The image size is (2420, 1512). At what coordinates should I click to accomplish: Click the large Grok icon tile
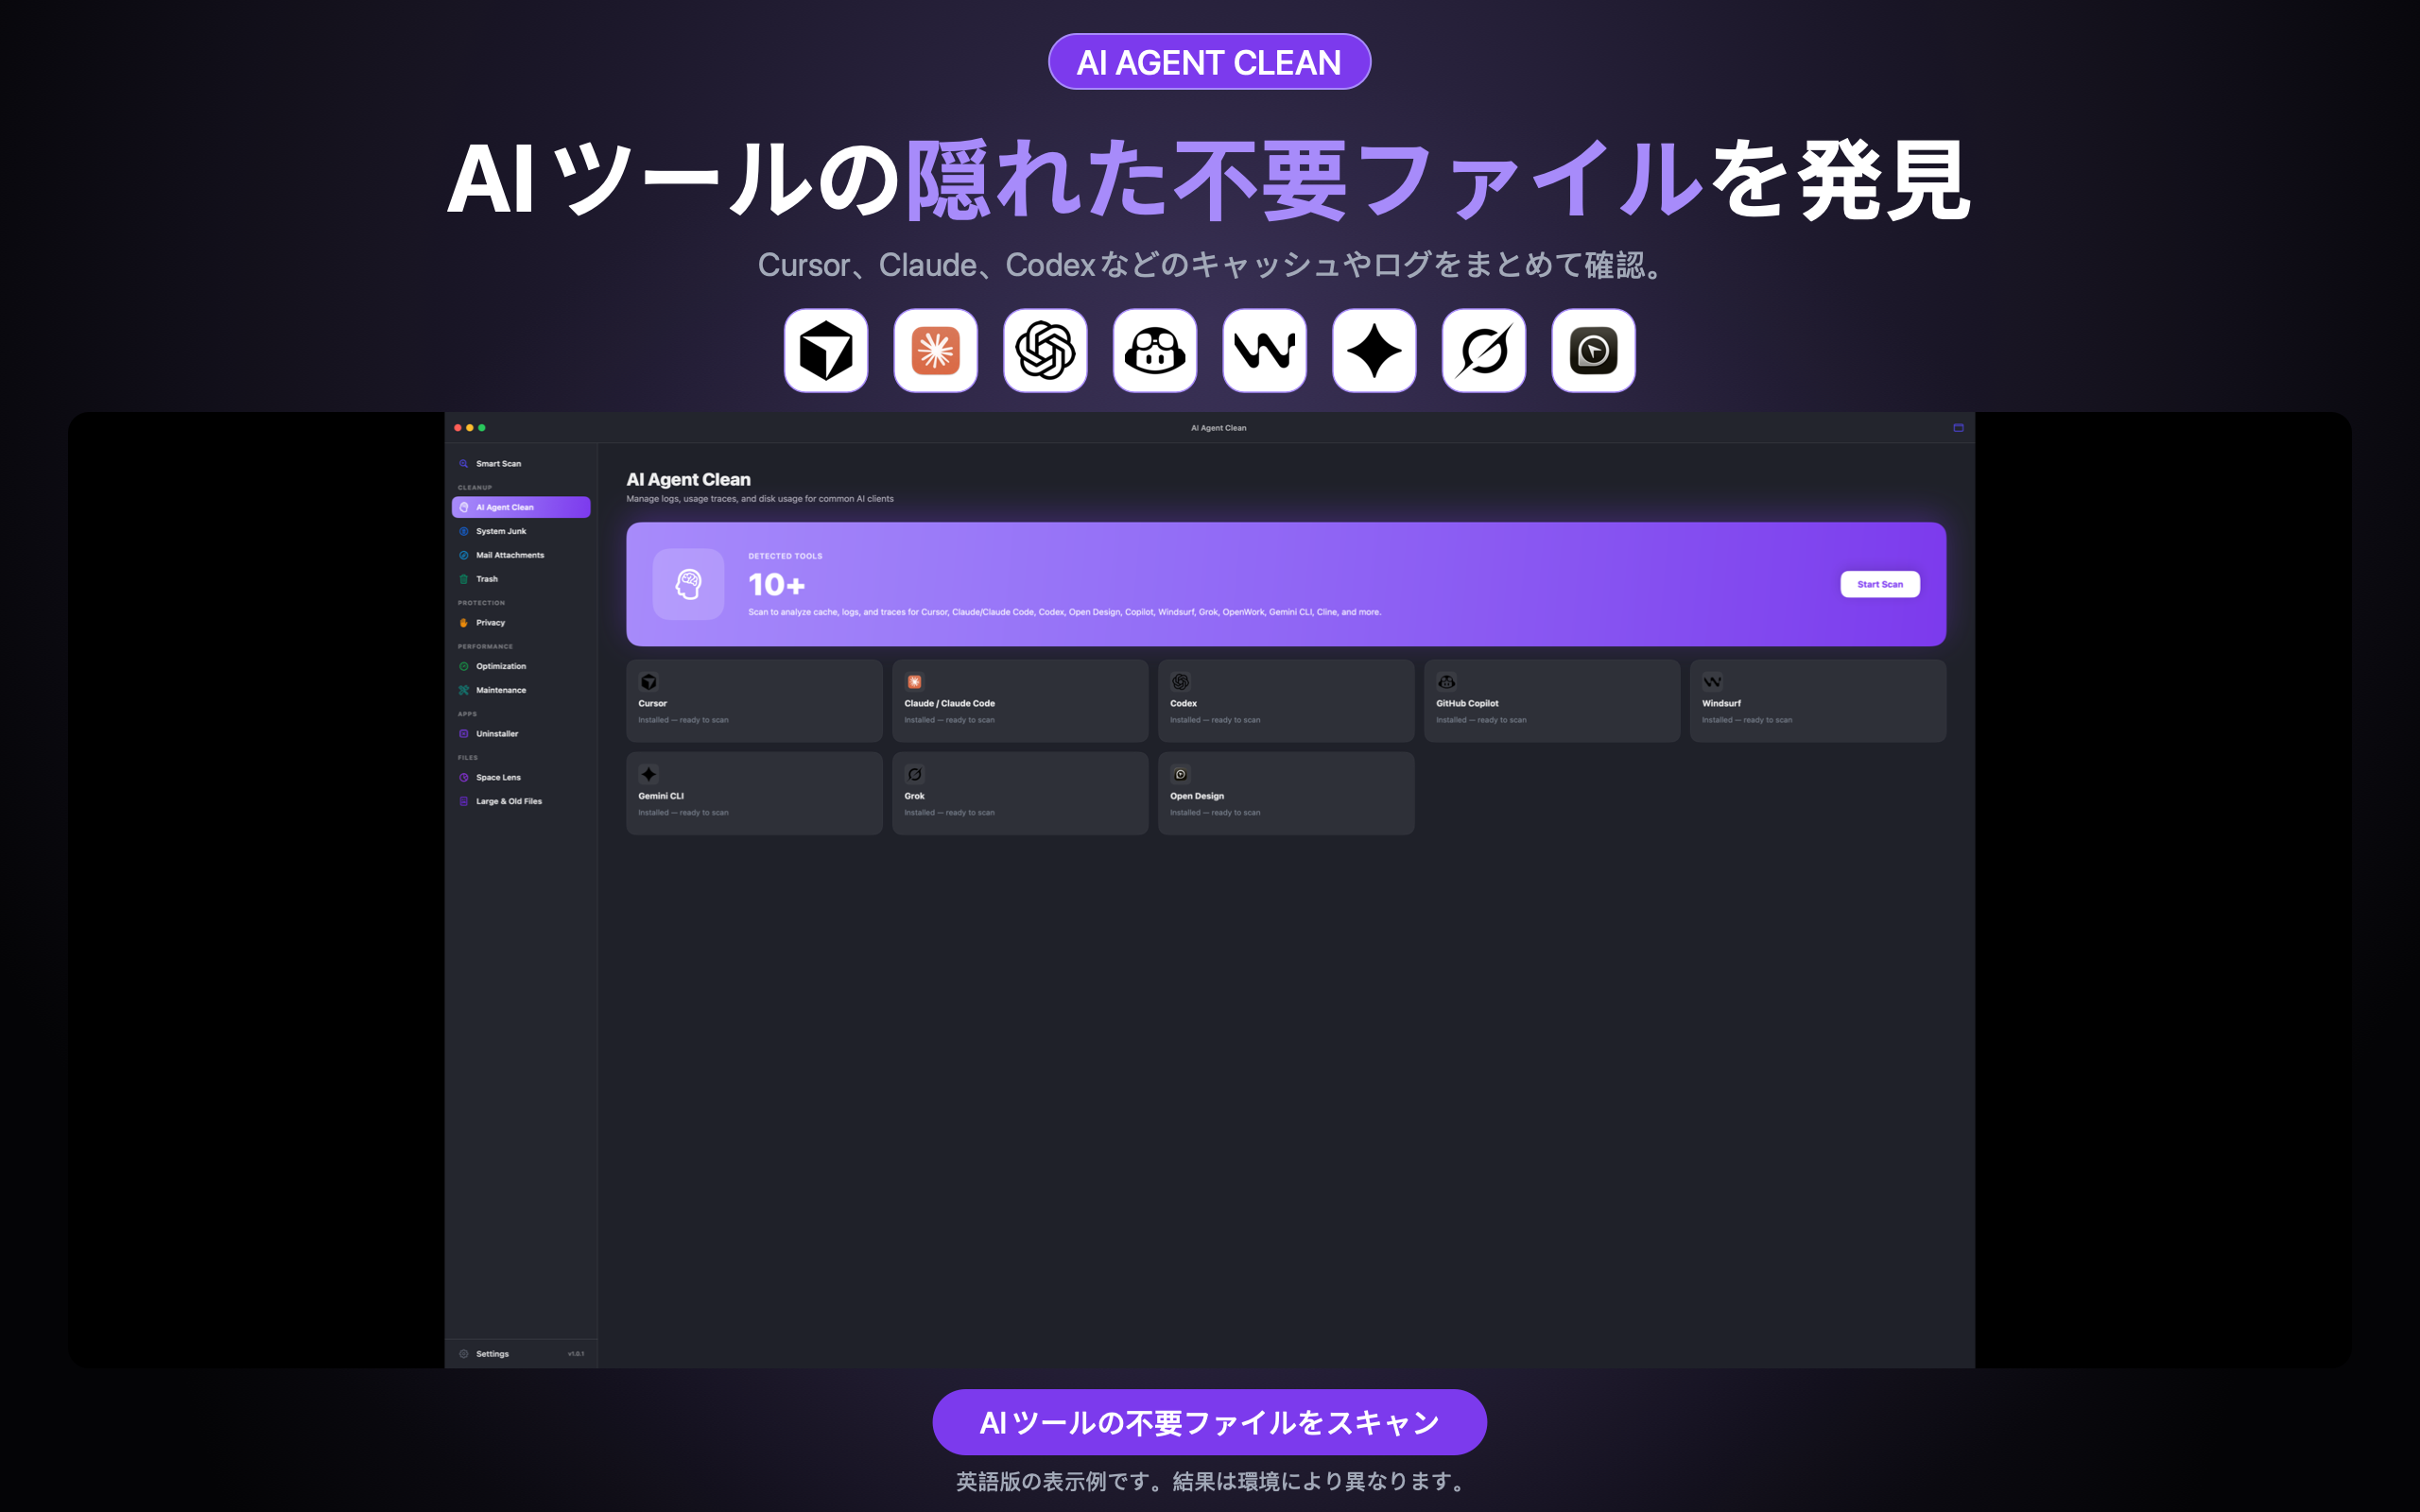point(1483,351)
